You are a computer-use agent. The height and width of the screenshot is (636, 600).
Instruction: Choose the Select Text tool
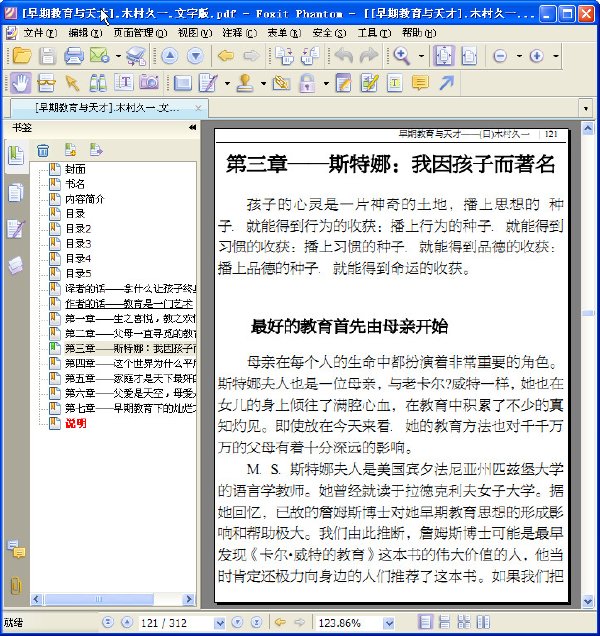pyautogui.click(x=124, y=83)
